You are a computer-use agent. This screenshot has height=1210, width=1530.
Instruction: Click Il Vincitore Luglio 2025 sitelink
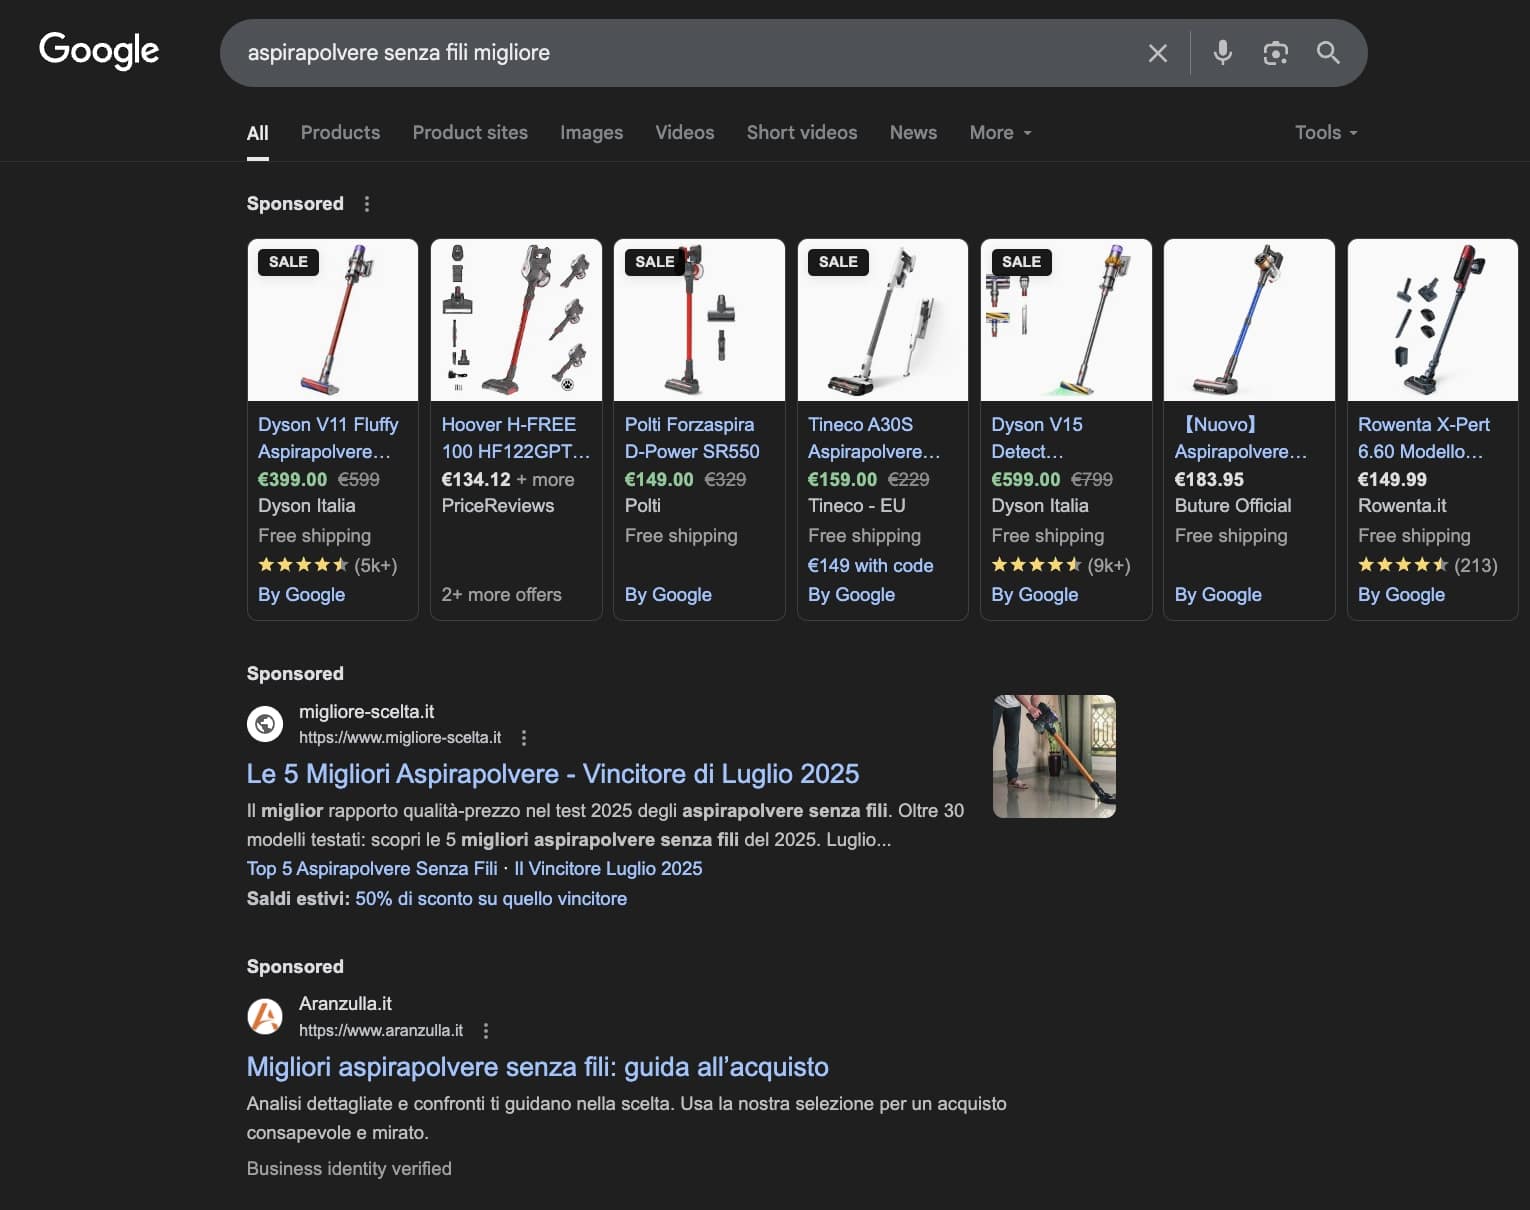pyautogui.click(x=608, y=869)
